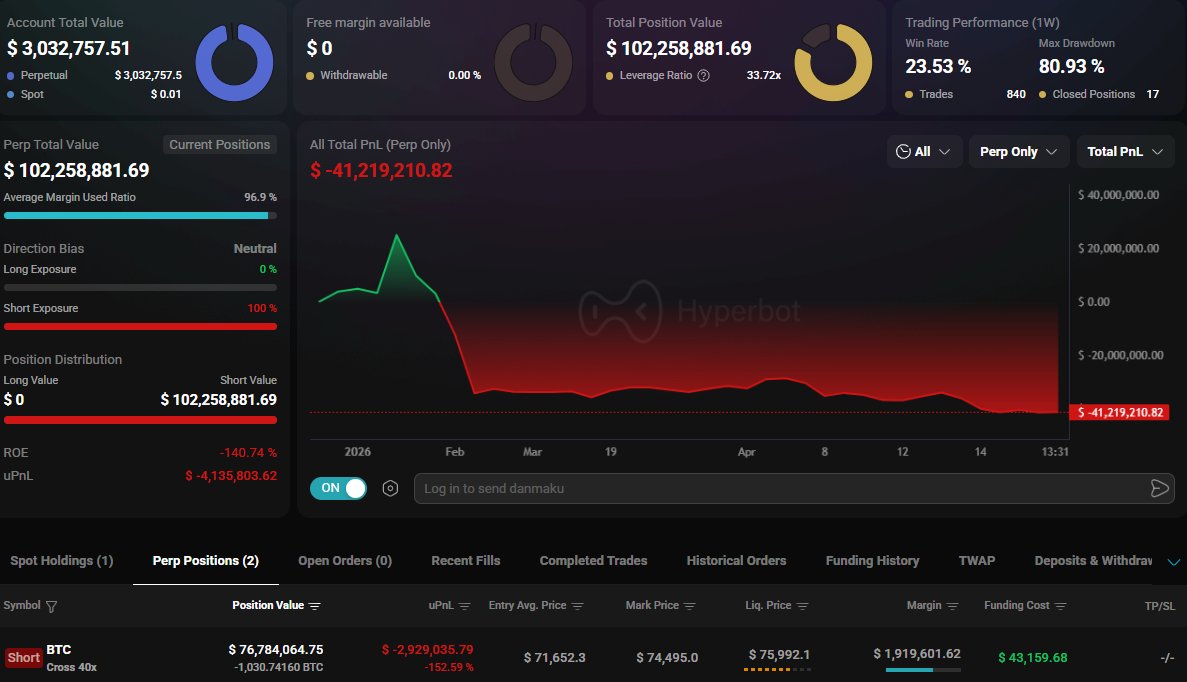The height and width of the screenshot is (682, 1187).
Task: Click the paper plane send danmaku icon
Action: point(1159,488)
